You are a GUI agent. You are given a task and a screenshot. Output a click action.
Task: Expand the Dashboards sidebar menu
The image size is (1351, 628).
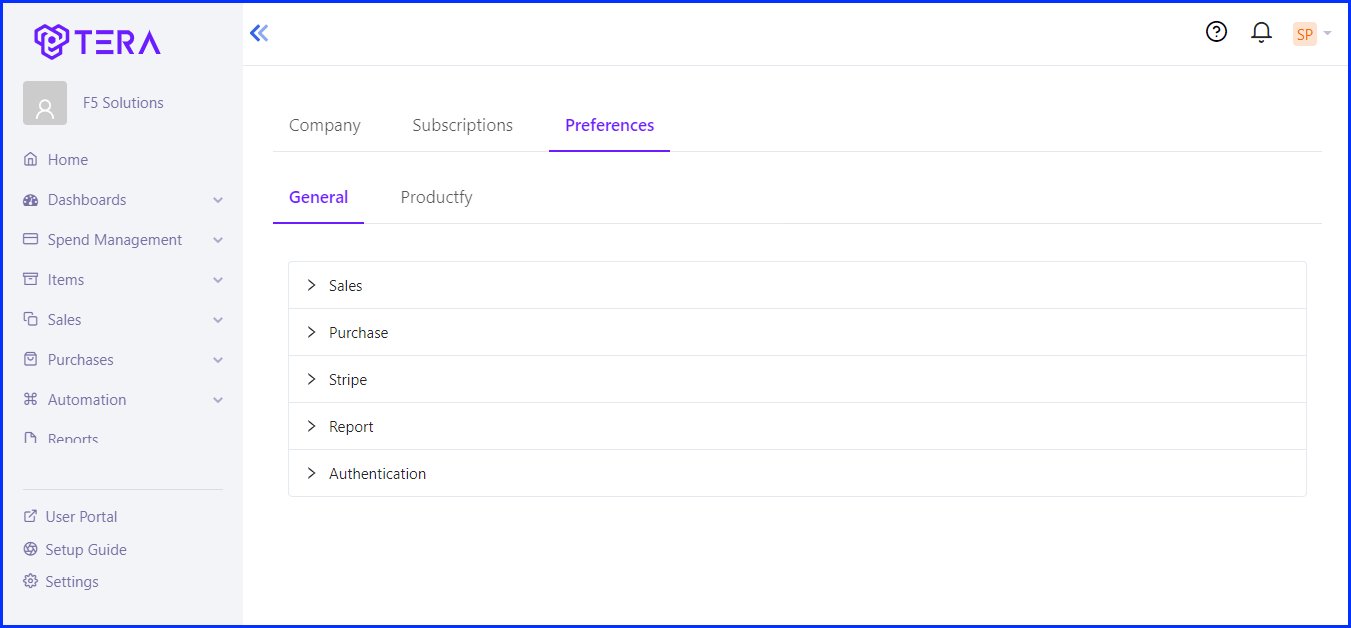[123, 200]
